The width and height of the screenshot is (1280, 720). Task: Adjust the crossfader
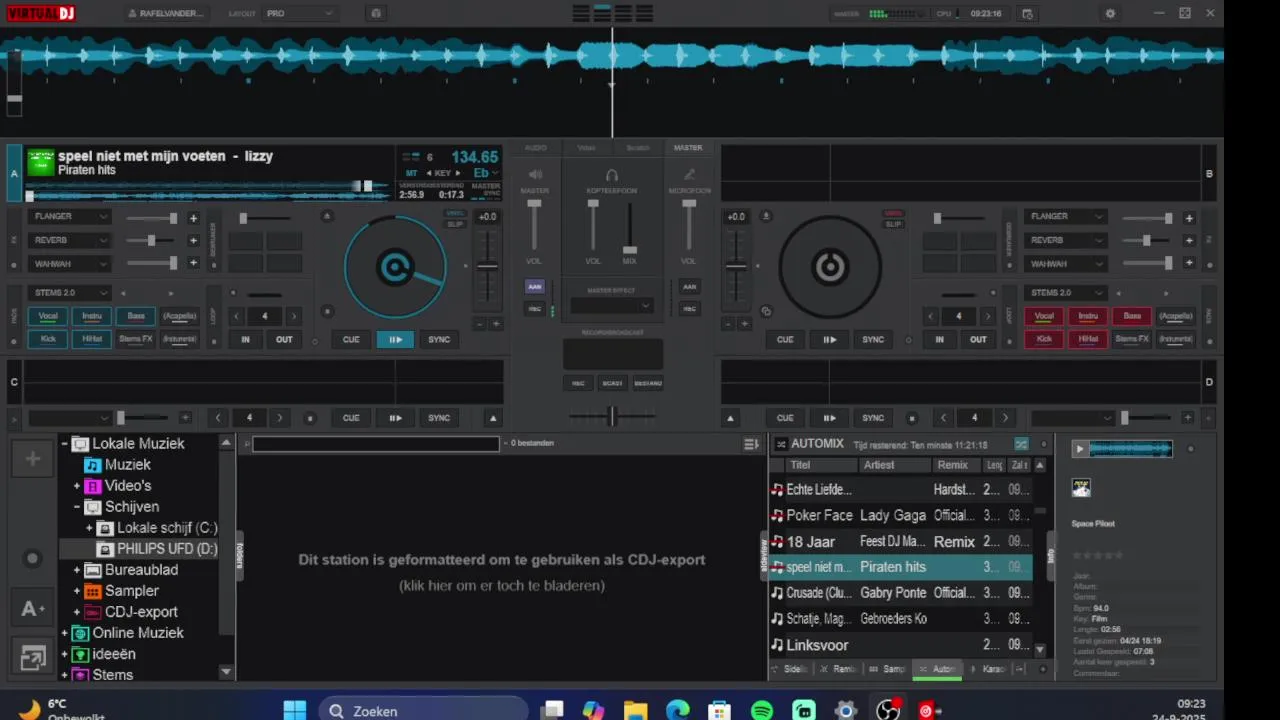612,416
